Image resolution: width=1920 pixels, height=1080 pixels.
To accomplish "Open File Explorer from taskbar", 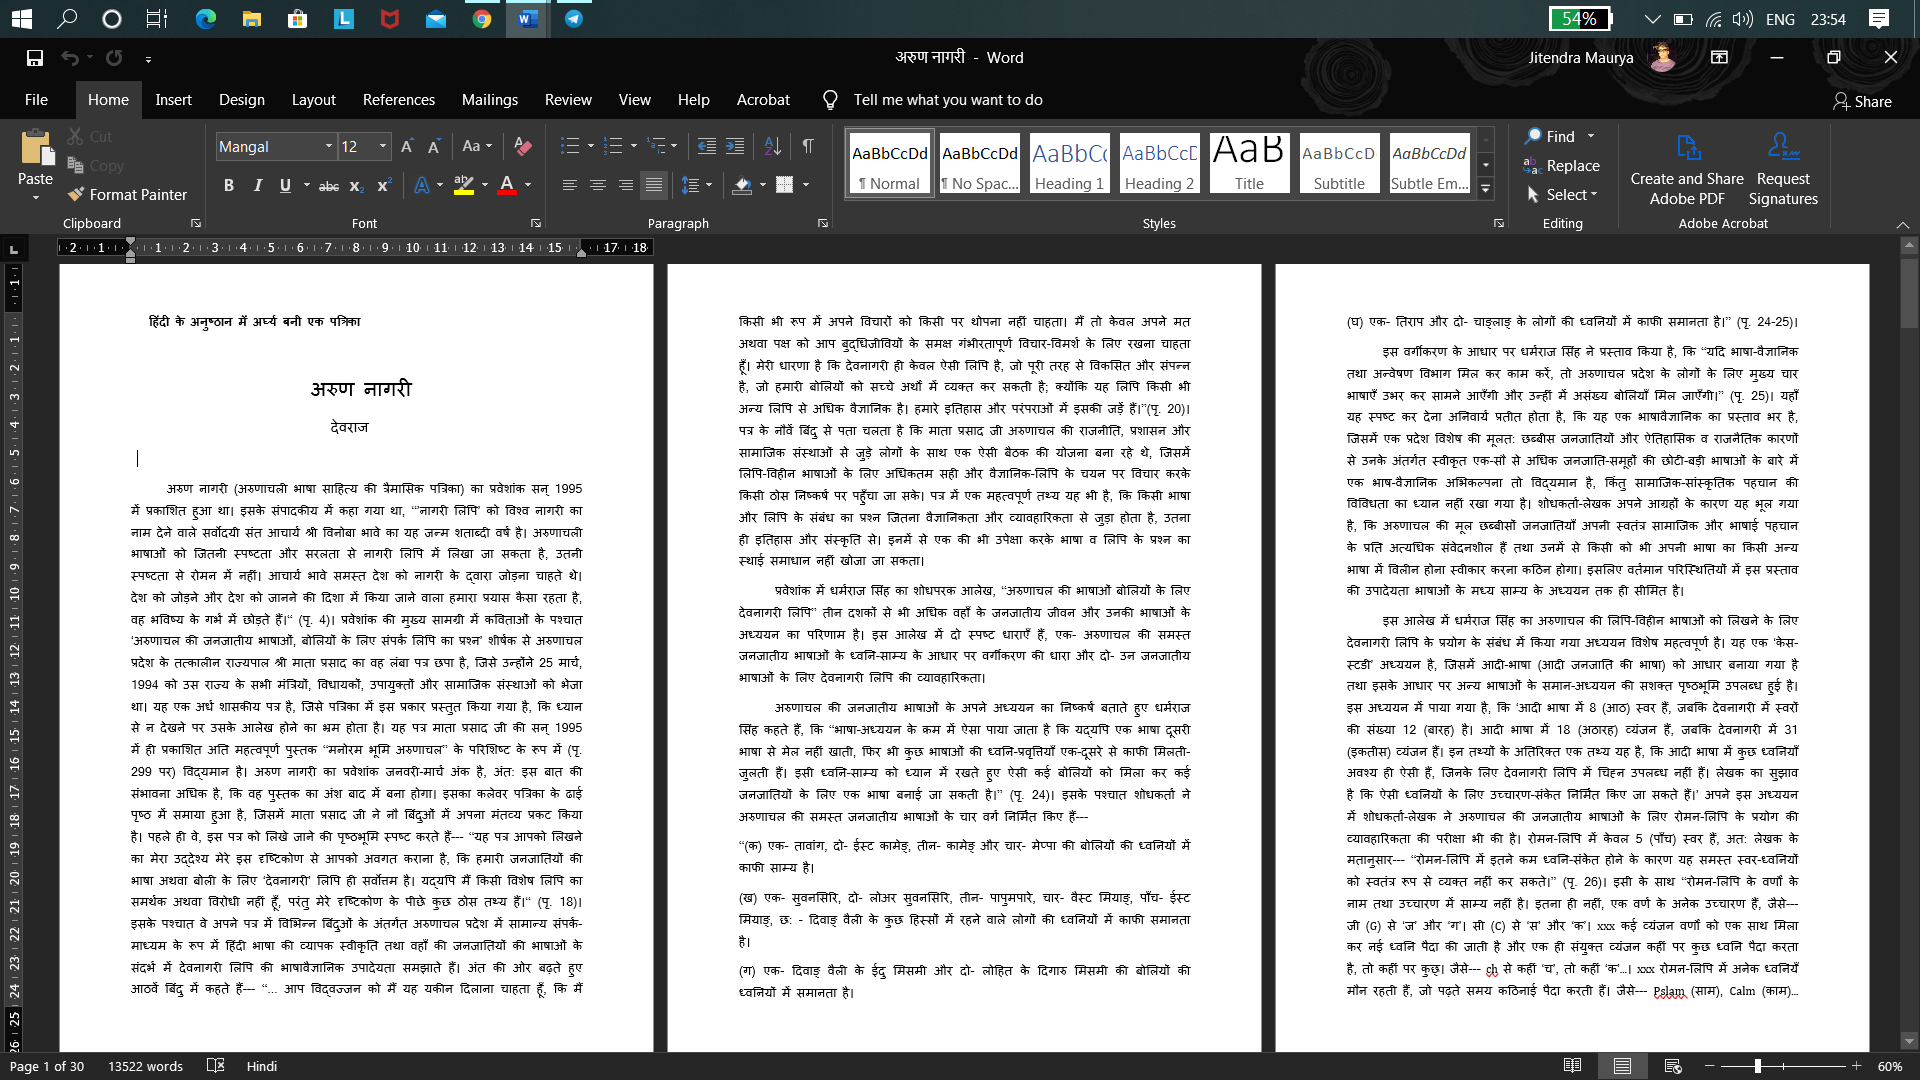I will tap(252, 19).
